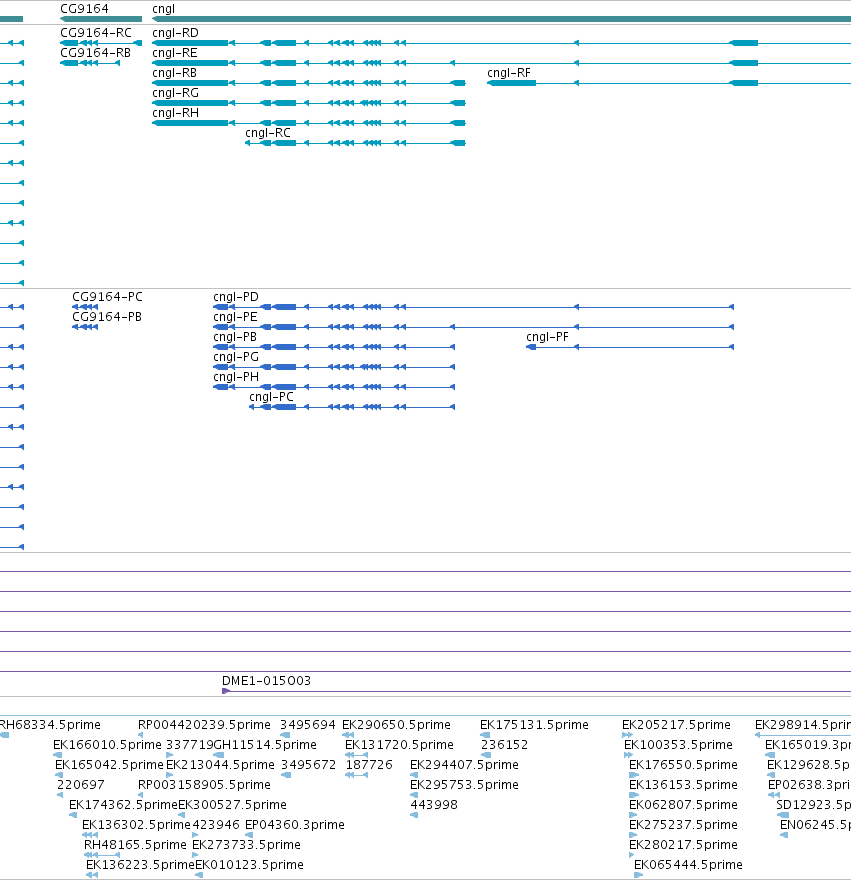Click the EK294407.5prime EST label

coord(464,765)
